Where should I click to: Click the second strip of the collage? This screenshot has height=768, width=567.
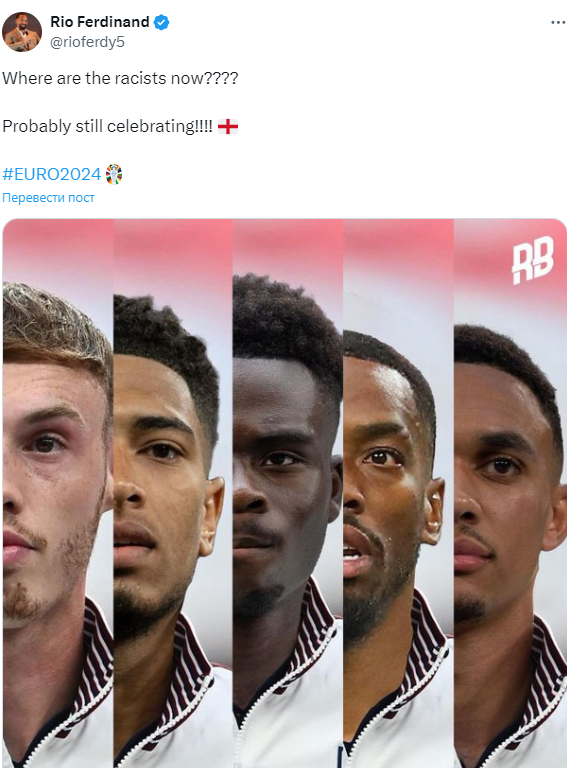173,493
